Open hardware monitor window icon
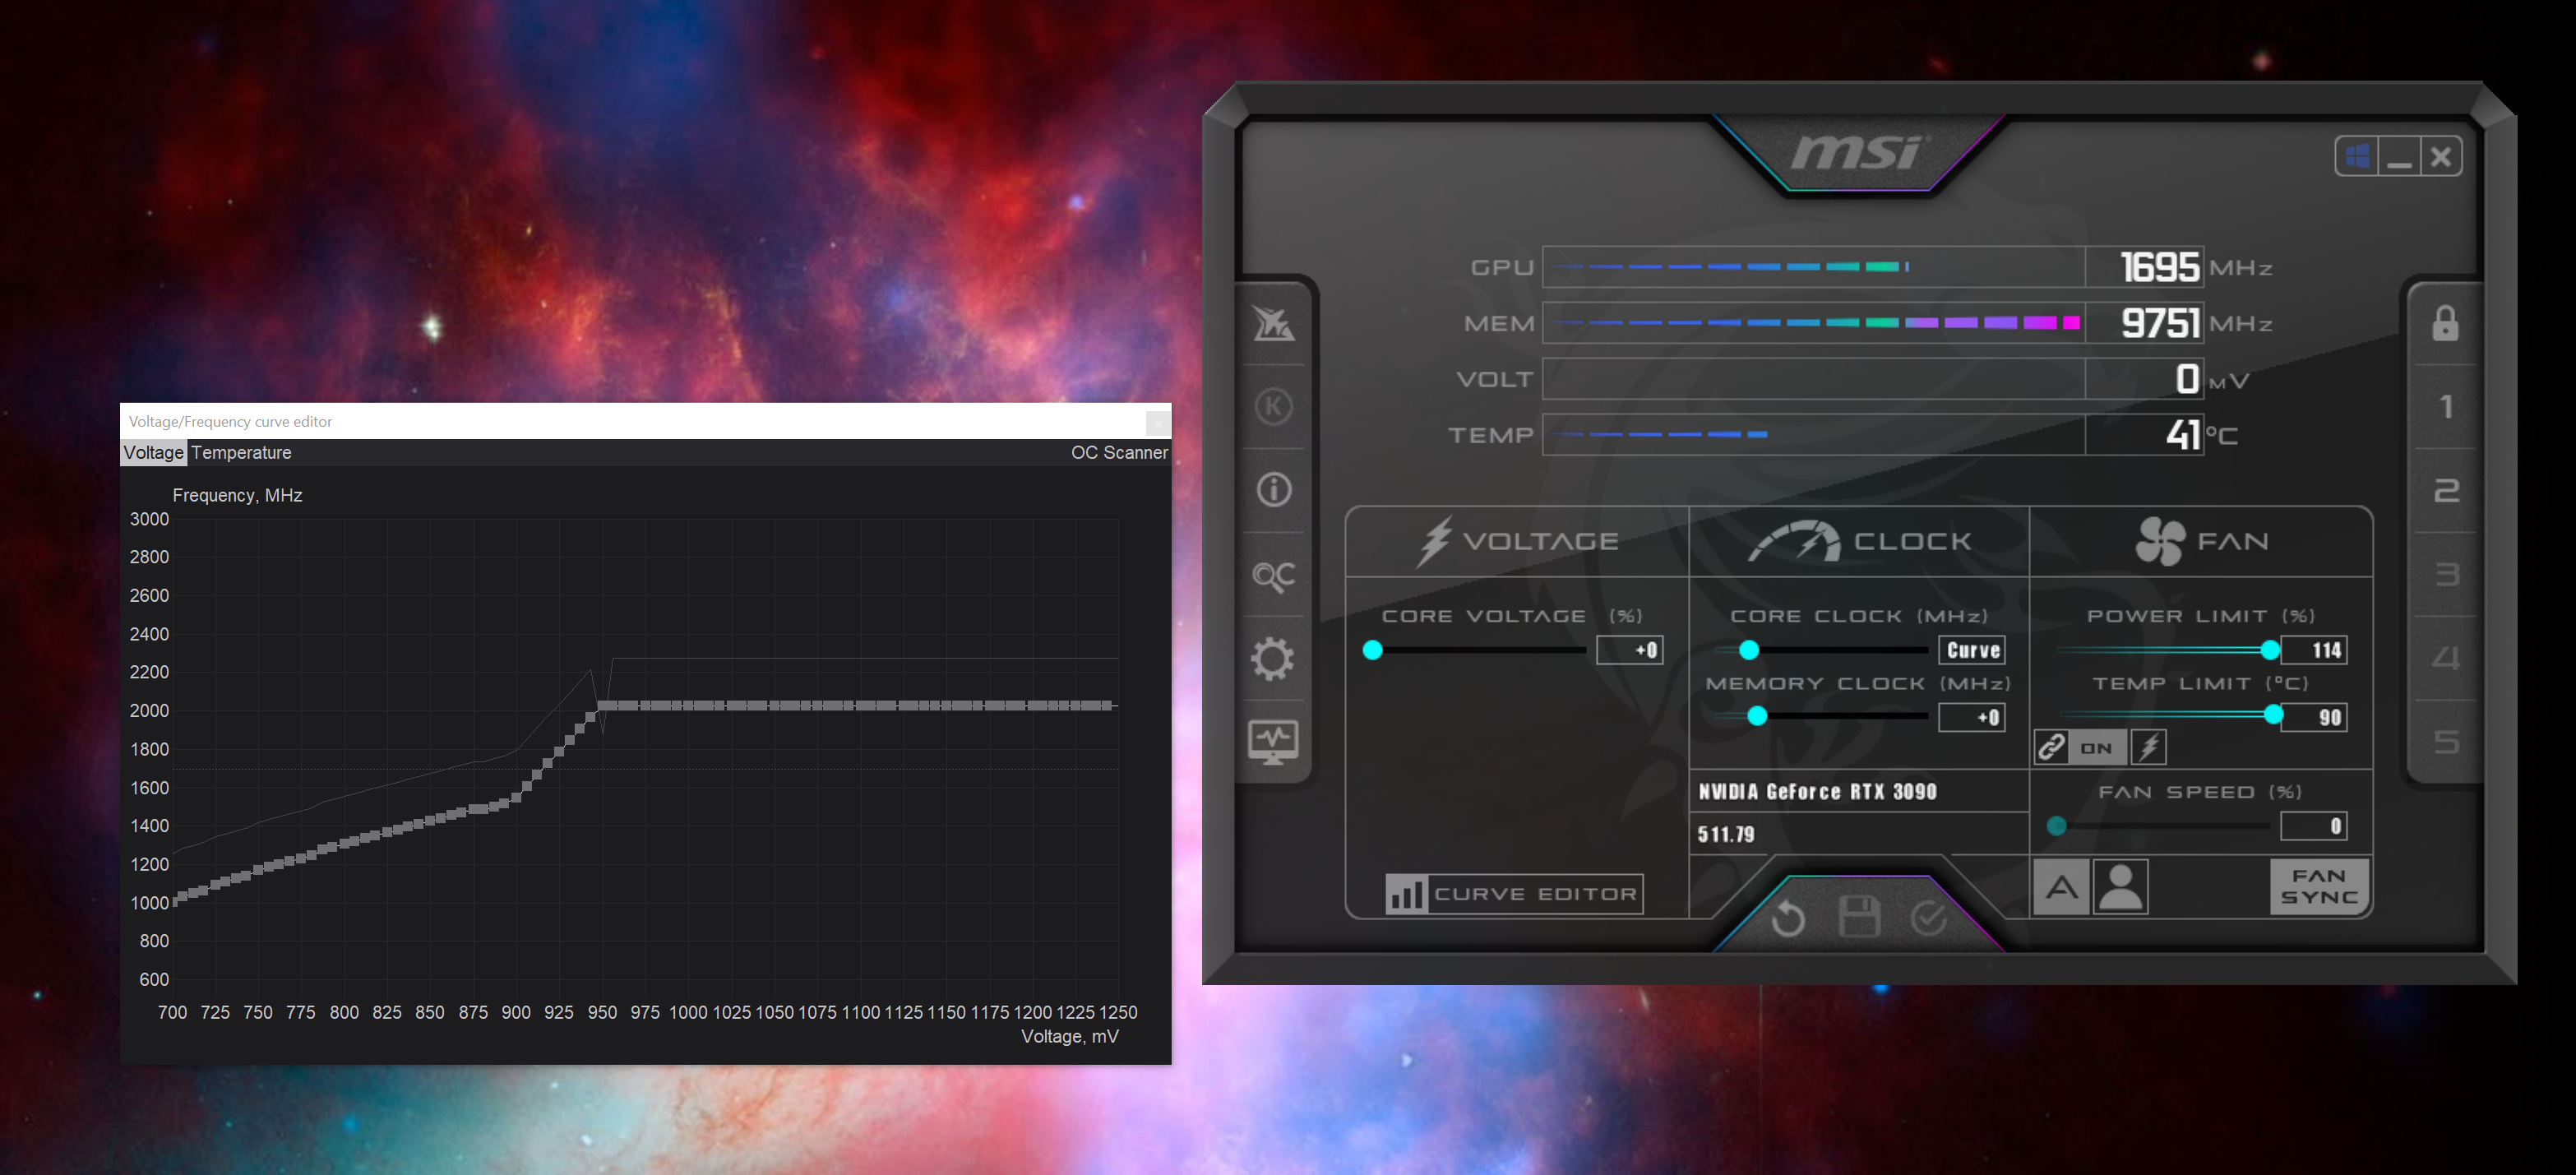2576x1175 pixels. click(x=1273, y=742)
